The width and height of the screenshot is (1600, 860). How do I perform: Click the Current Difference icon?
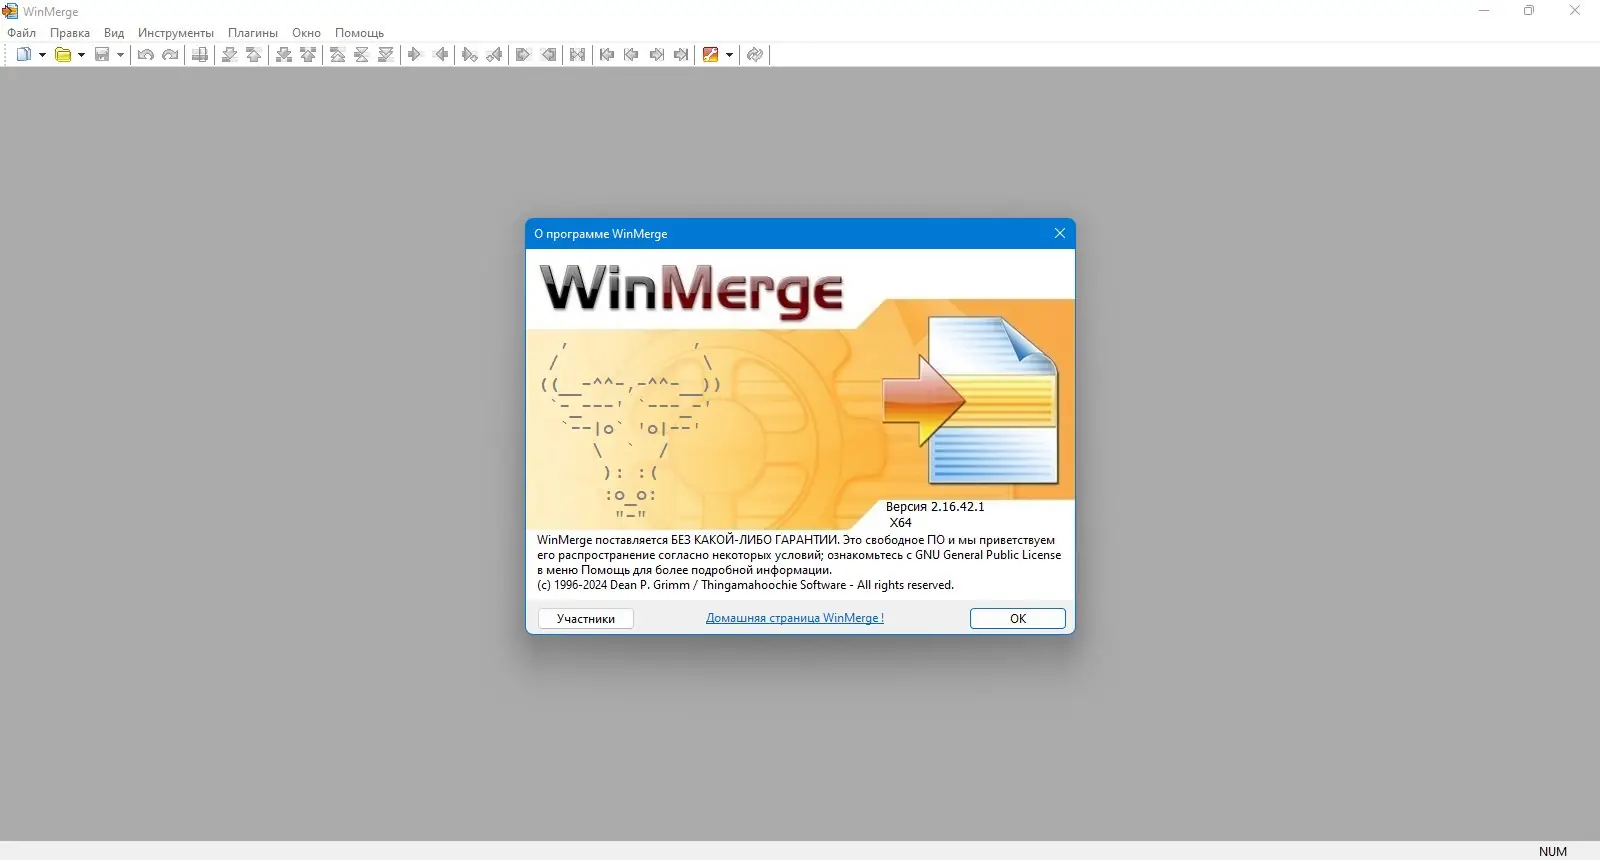(x=361, y=55)
